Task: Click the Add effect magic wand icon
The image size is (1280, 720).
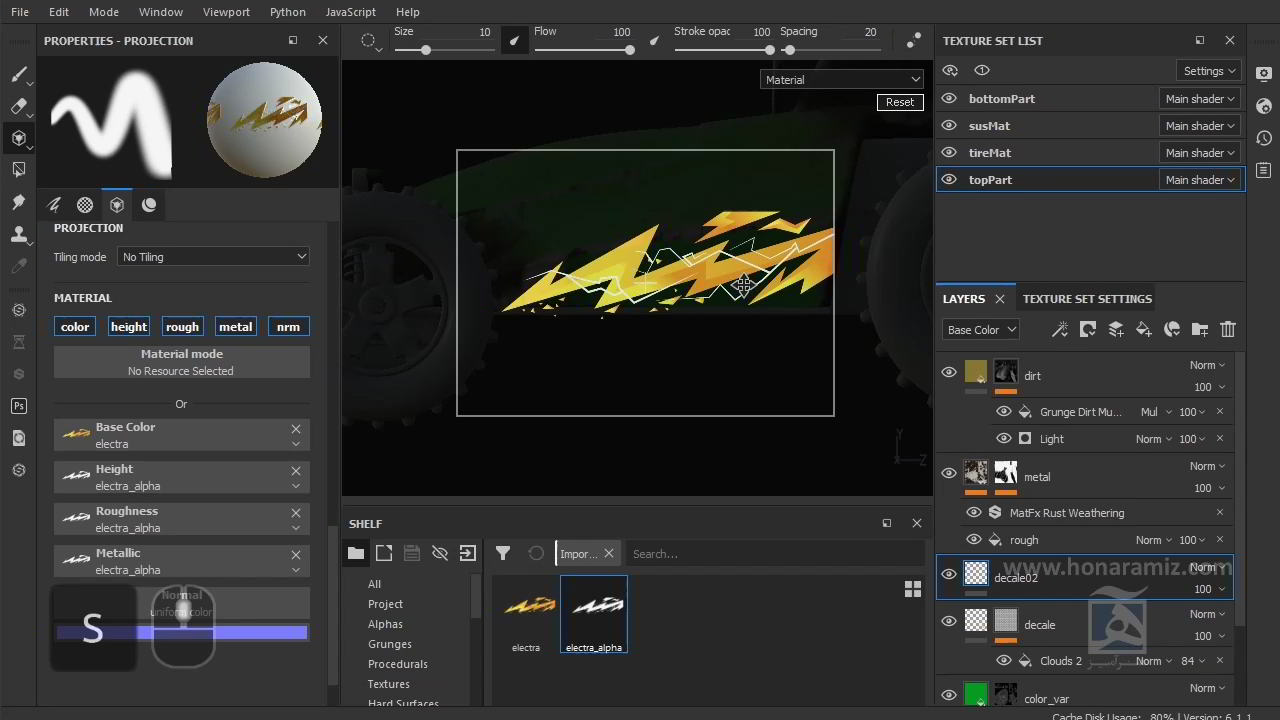Action: pyautogui.click(x=1060, y=329)
